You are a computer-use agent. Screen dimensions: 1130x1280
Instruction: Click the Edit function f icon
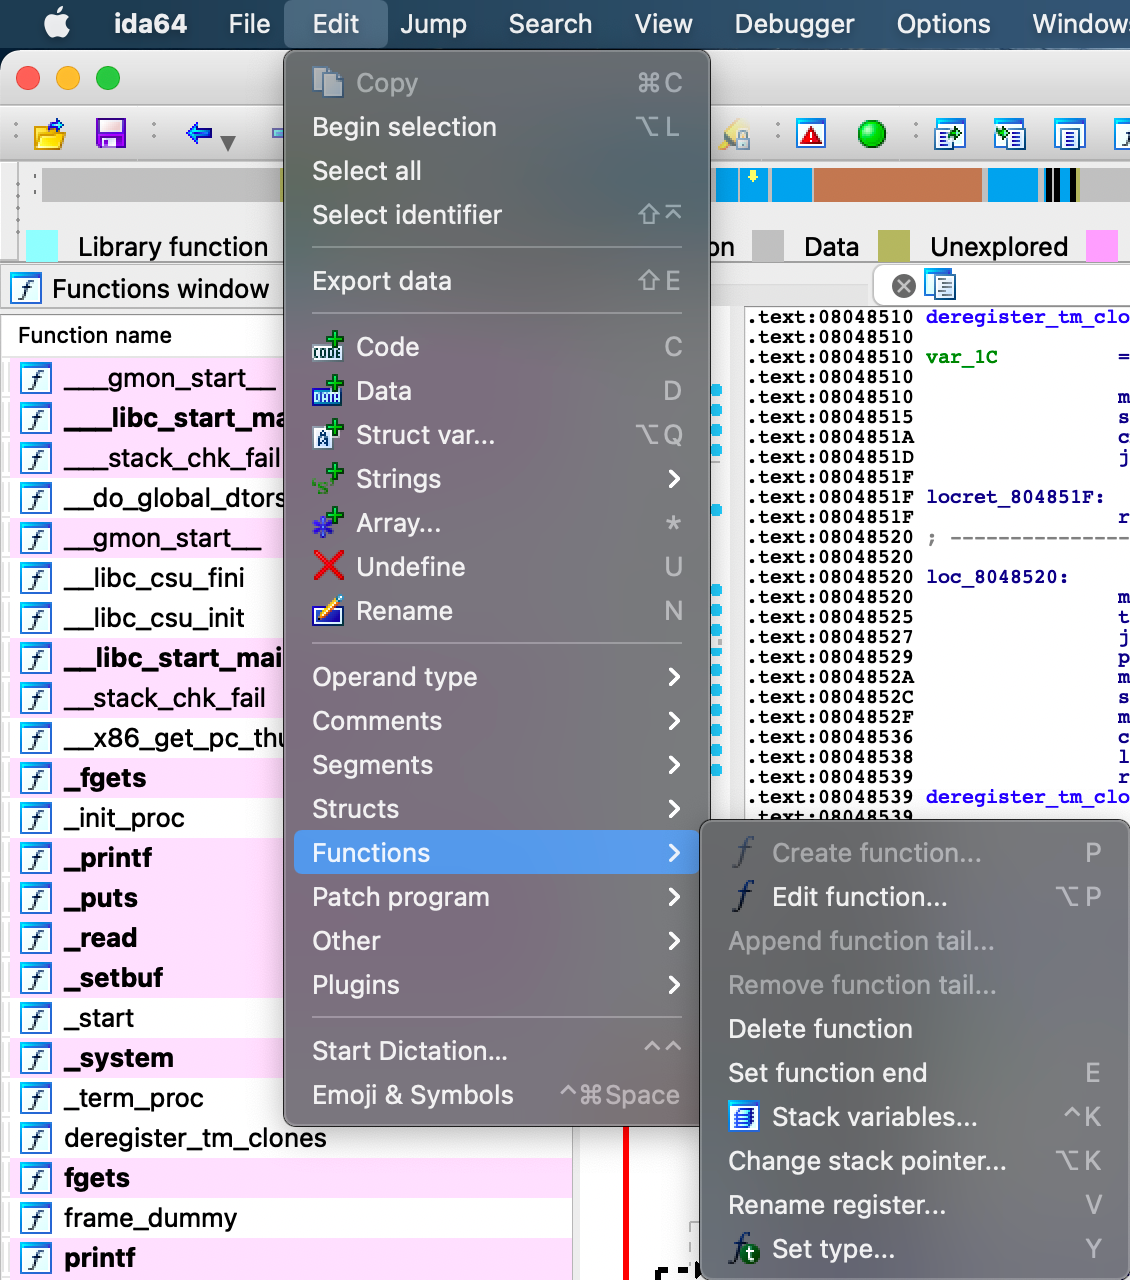click(x=744, y=896)
